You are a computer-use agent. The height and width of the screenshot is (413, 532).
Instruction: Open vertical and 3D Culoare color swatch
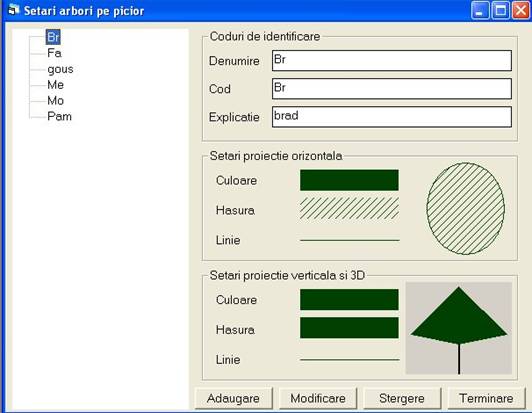[349, 300]
